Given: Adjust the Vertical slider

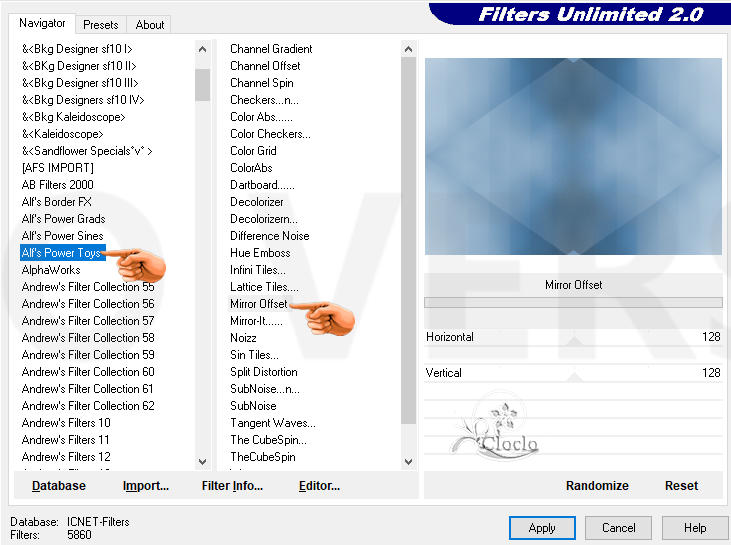Looking at the screenshot, I should point(573,373).
